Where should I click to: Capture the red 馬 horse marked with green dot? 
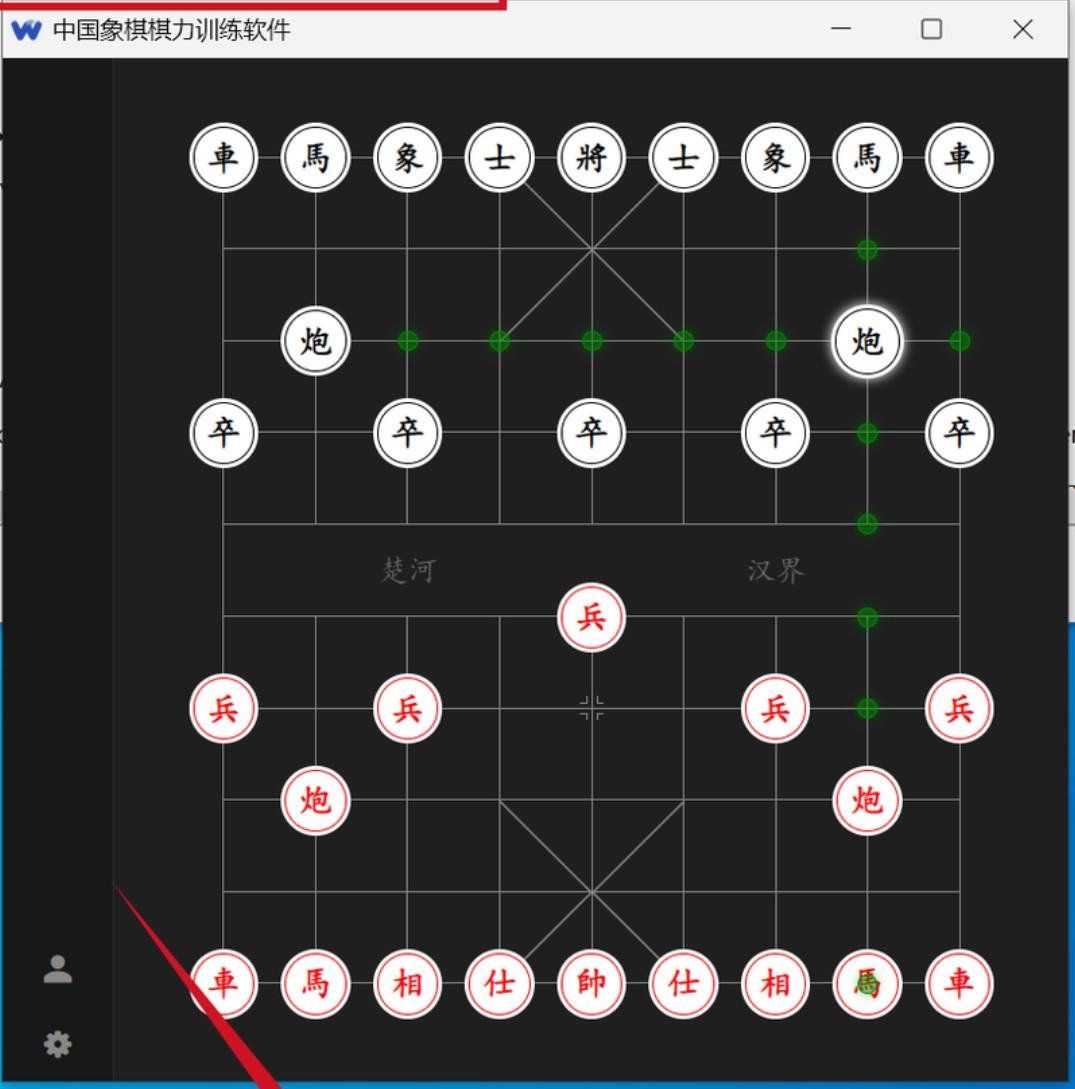[867, 983]
